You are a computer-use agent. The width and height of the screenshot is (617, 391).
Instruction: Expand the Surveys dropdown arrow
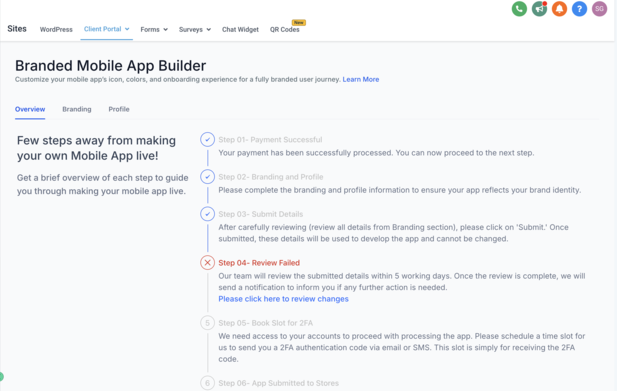tap(209, 30)
